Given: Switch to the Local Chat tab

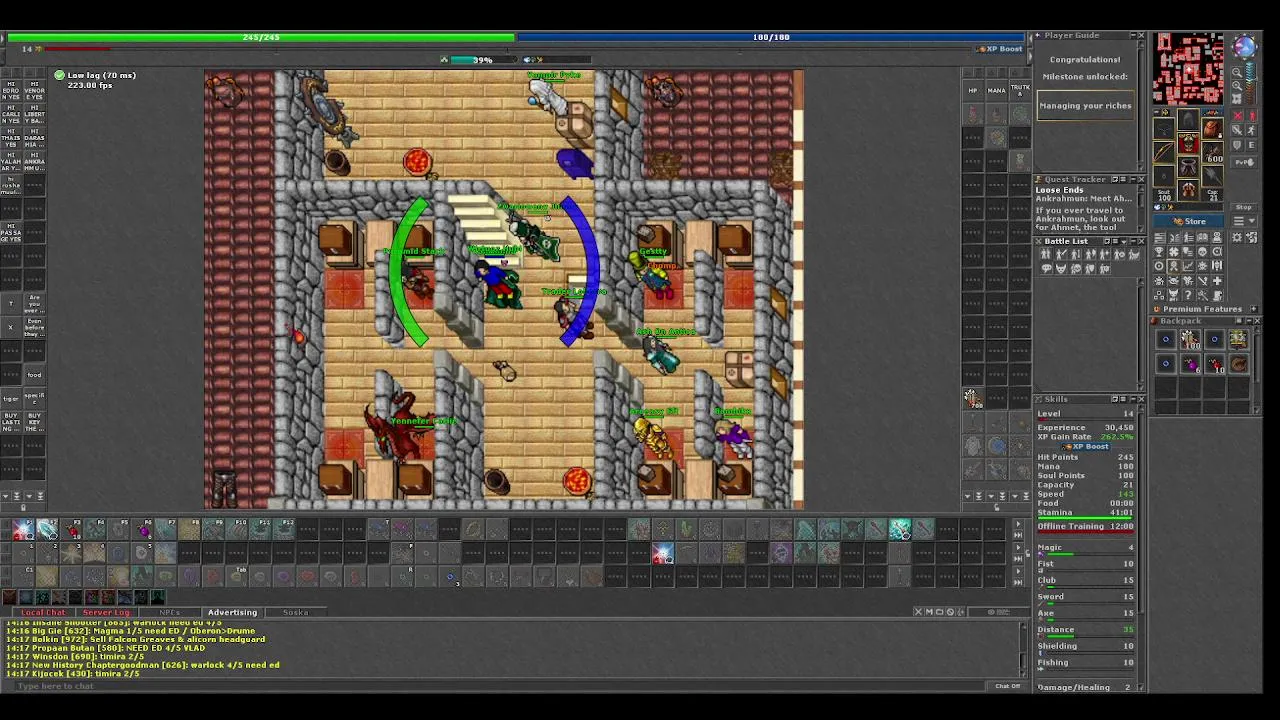Looking at the screenshot, I should pyautogui.click(x=43, y=612).
